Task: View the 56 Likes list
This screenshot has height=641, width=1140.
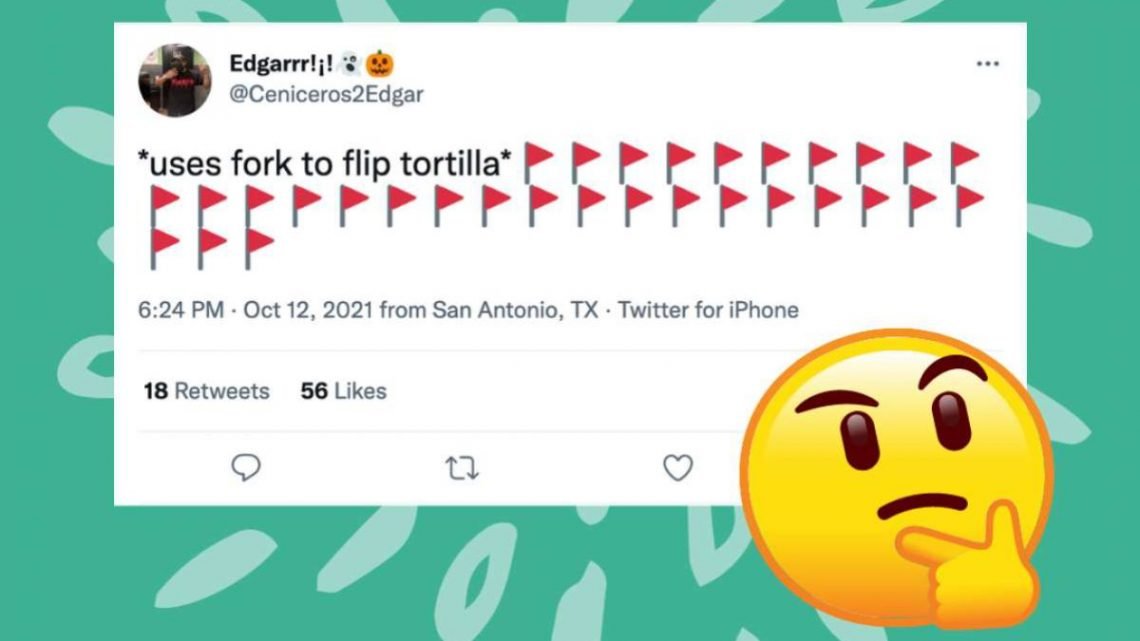Action: 343,391
